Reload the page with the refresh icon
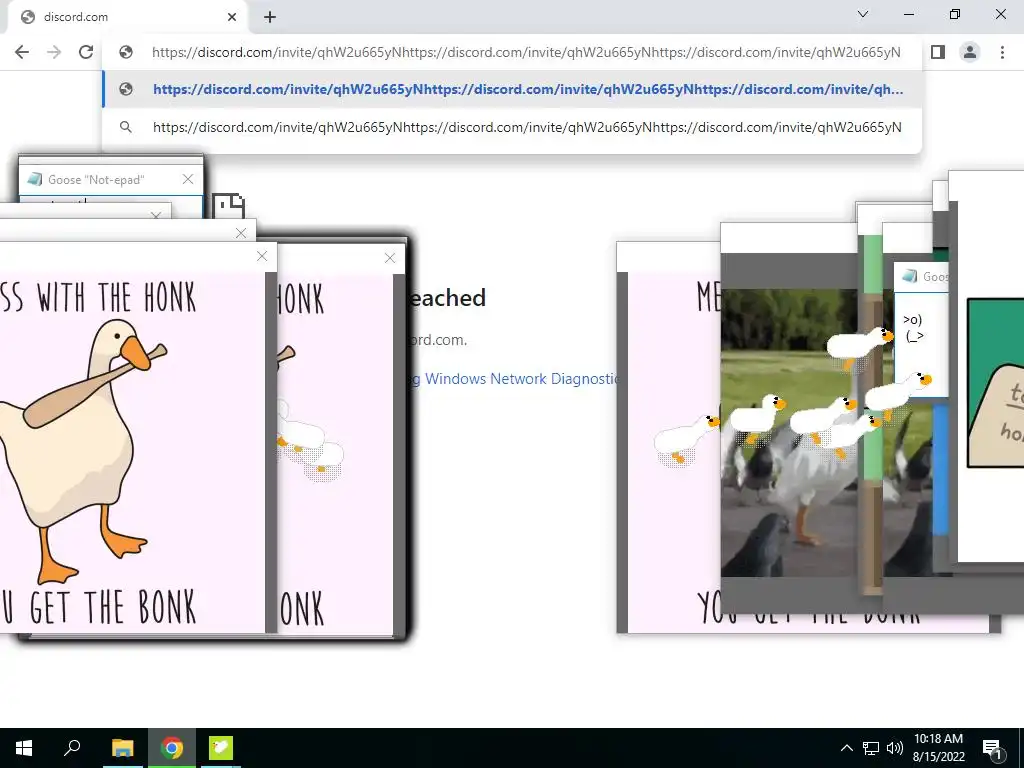 pyautogui.click(x=86, y=52)
